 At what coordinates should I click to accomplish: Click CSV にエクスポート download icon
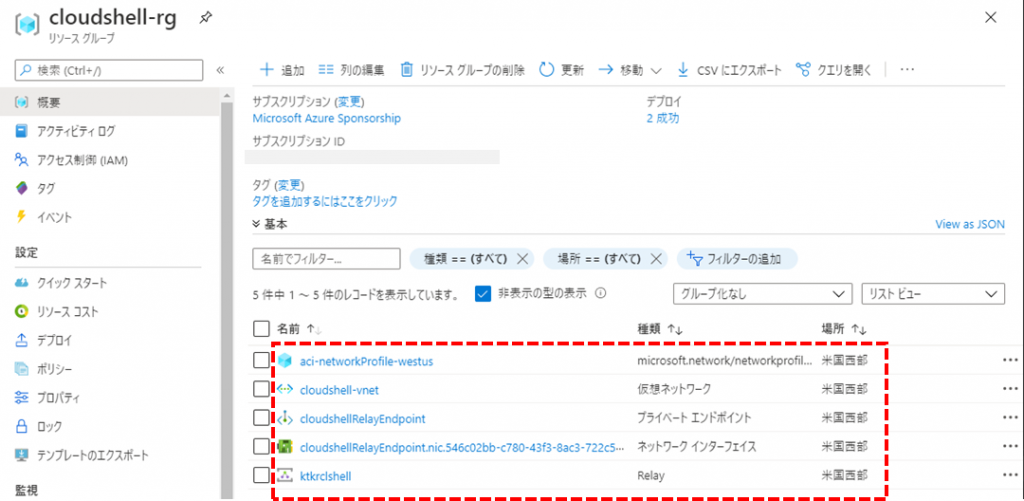pos(683,70)
